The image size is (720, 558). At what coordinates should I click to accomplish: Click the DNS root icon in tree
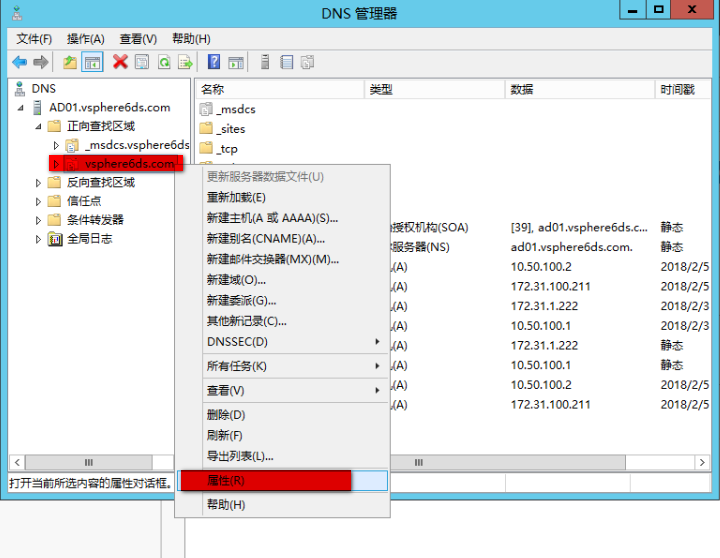[x=19, y=89]
